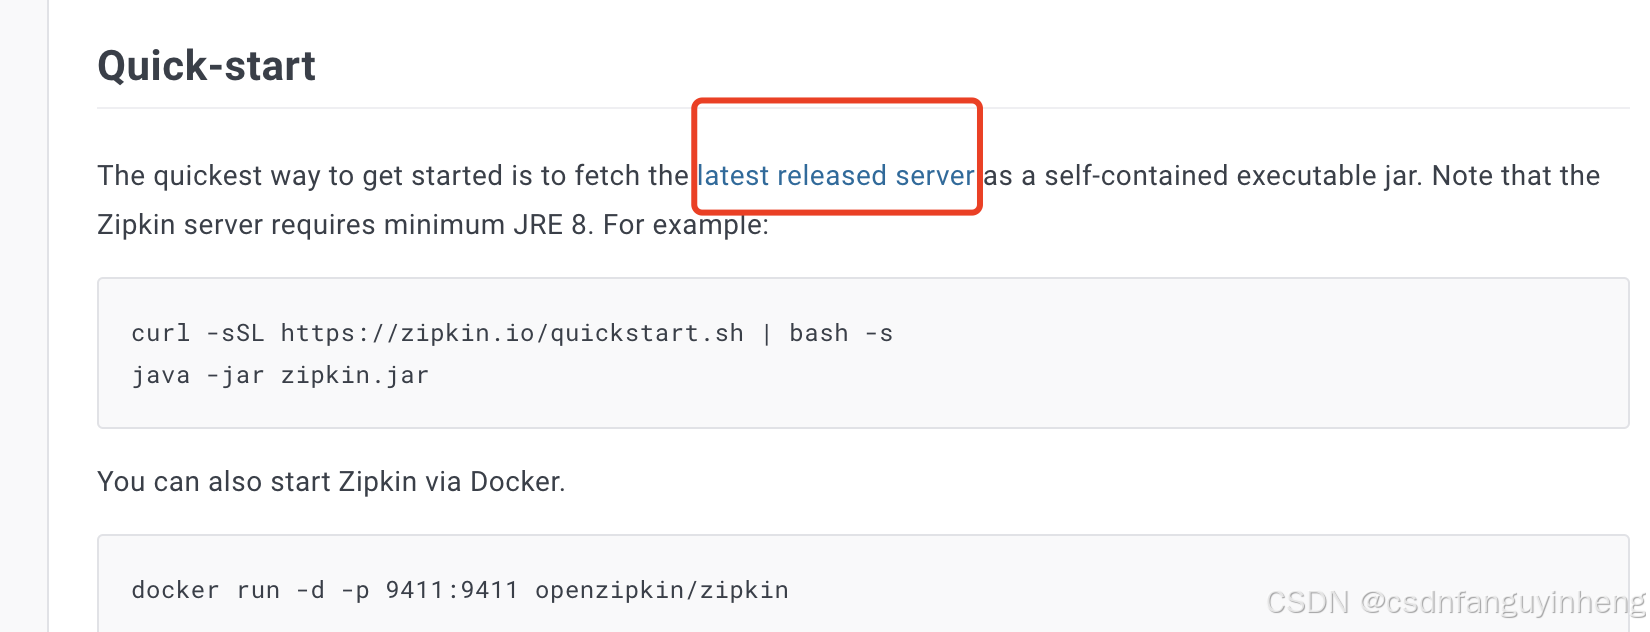Click the '-p' flag in docker command
The height and width of the screenshot is (632, 1650).
[x=355, y=590]
